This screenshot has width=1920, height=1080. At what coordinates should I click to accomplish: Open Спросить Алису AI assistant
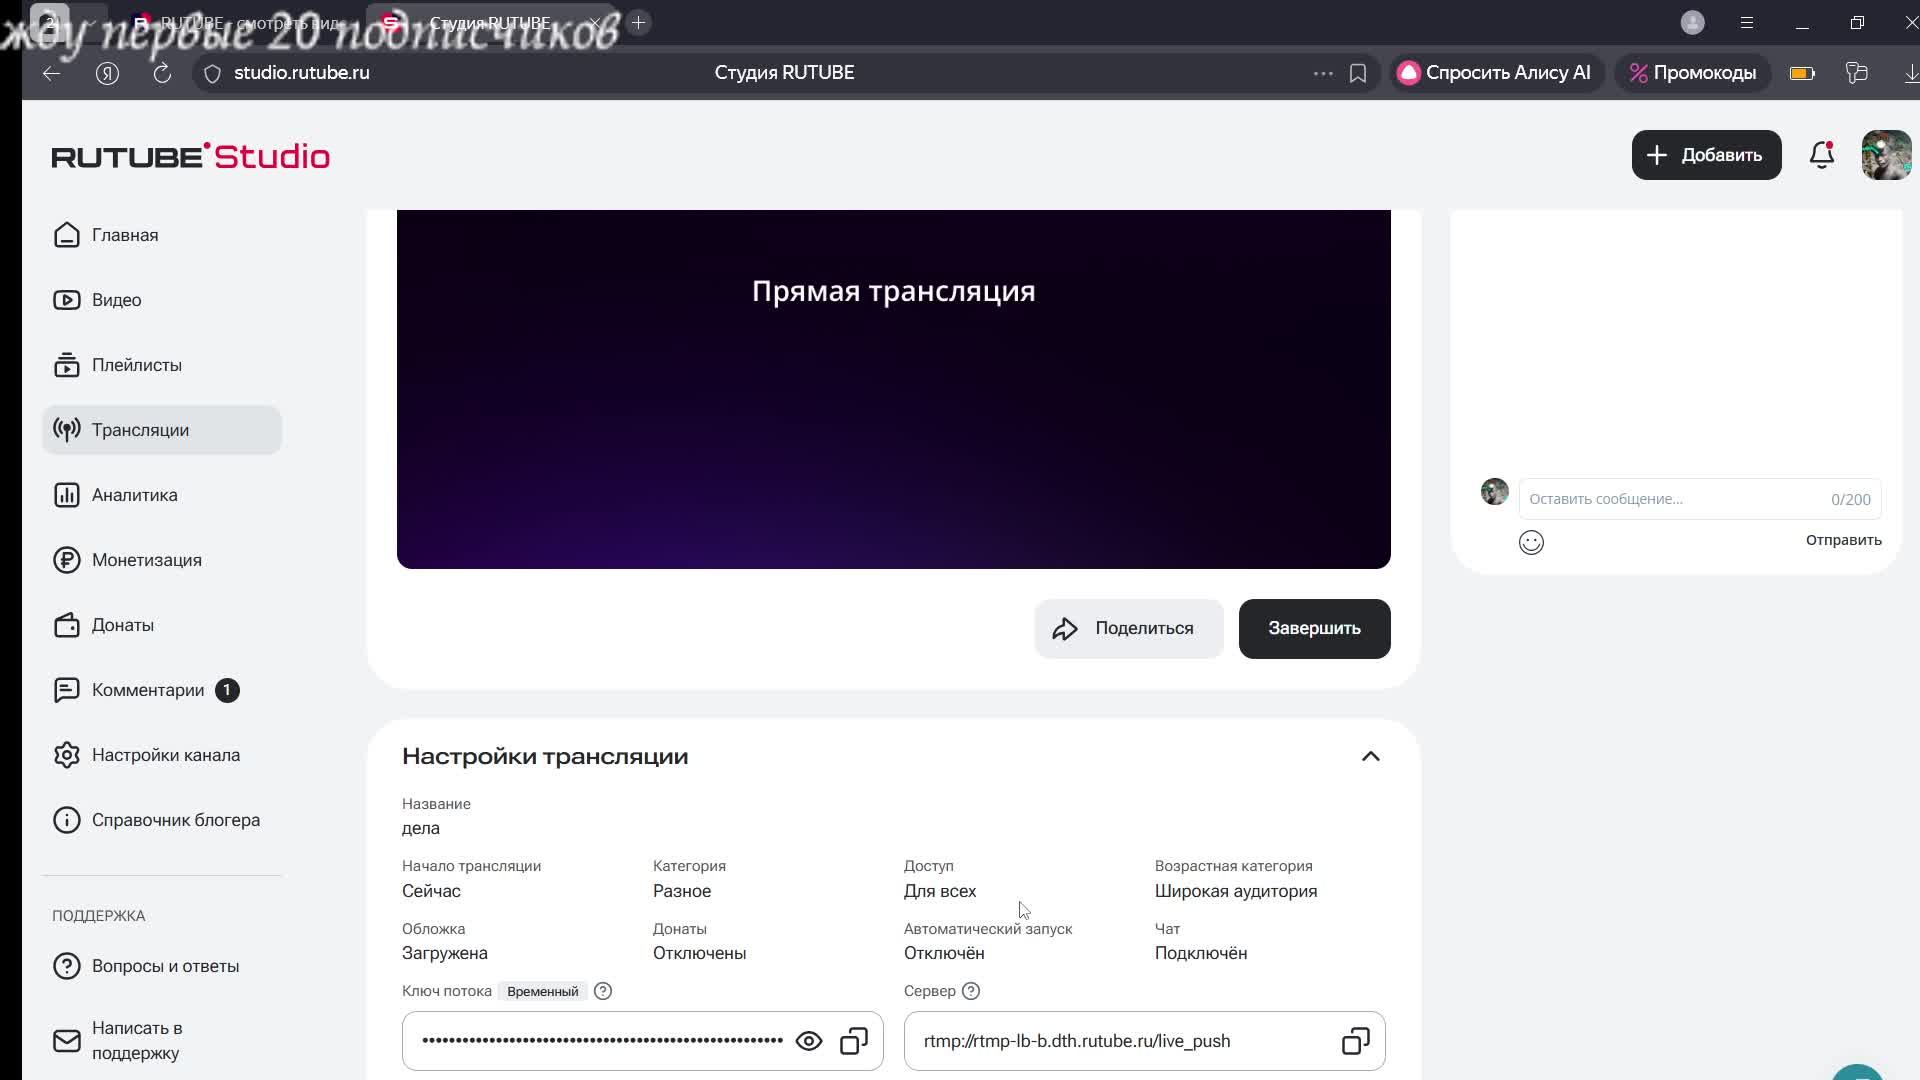point(1494,73)
